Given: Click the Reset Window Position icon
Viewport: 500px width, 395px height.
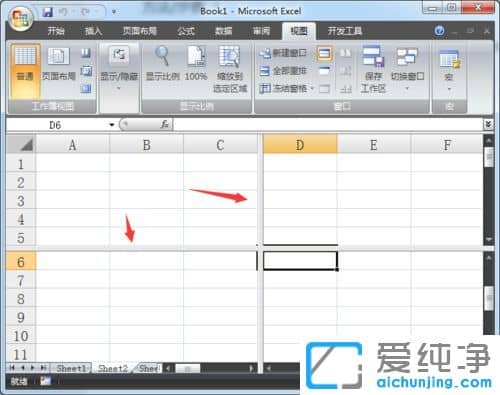Looking at the screenshot, I should click(x=346, y=89).
